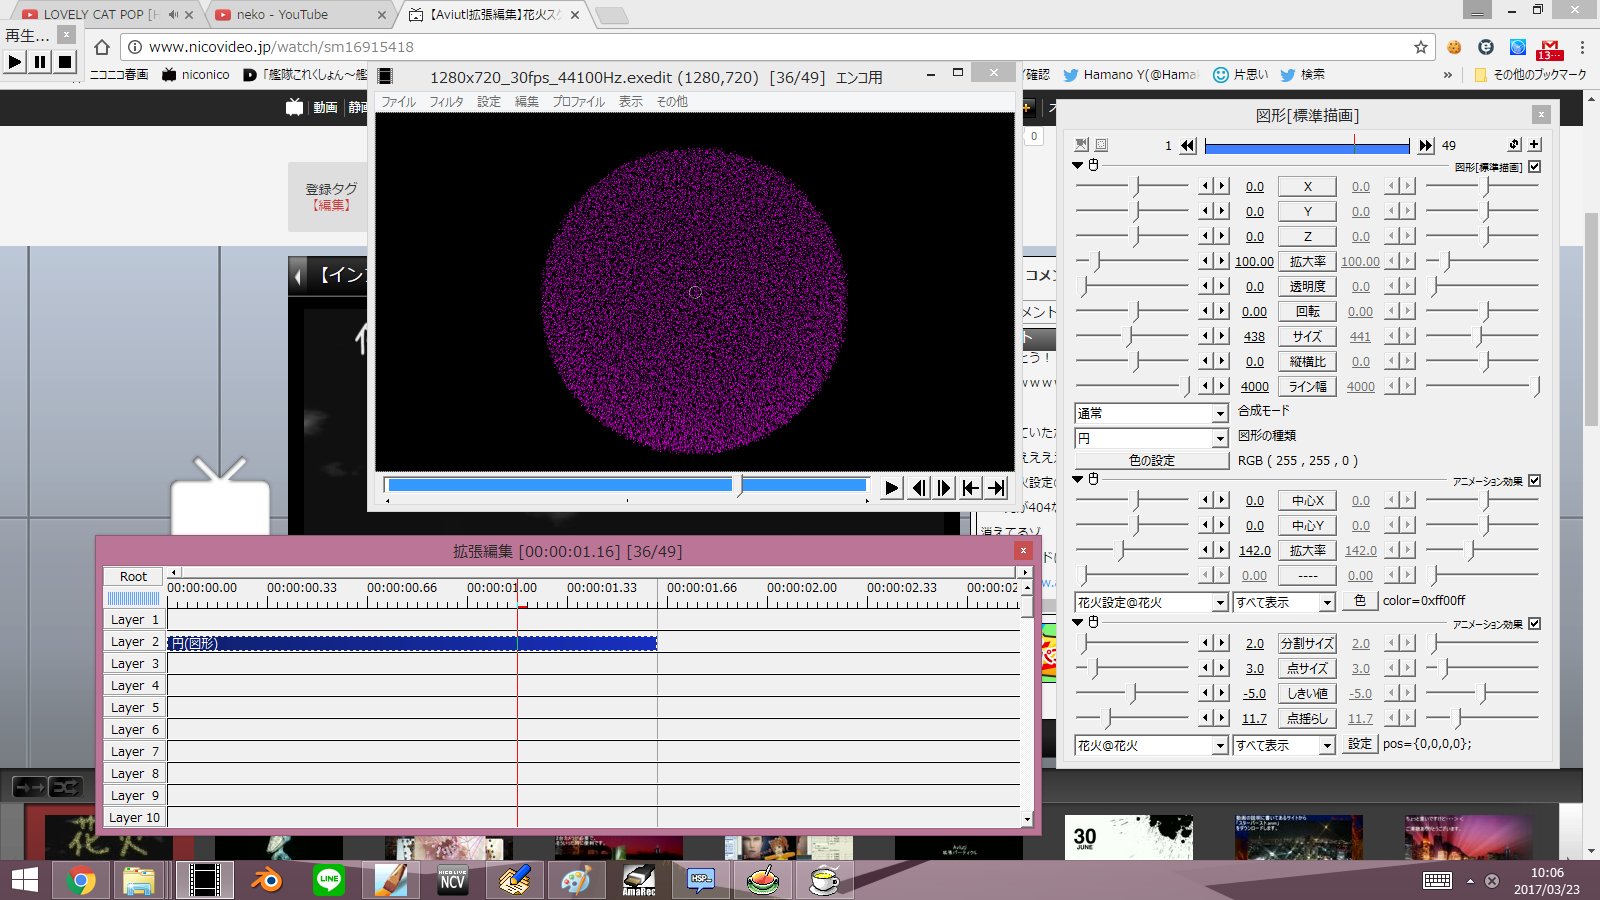The image size is (1600, 900).
Task: Open the すべて表示 dropdown beside 花火@花火
Action: pyautogui.click(x=1284, y=745)
